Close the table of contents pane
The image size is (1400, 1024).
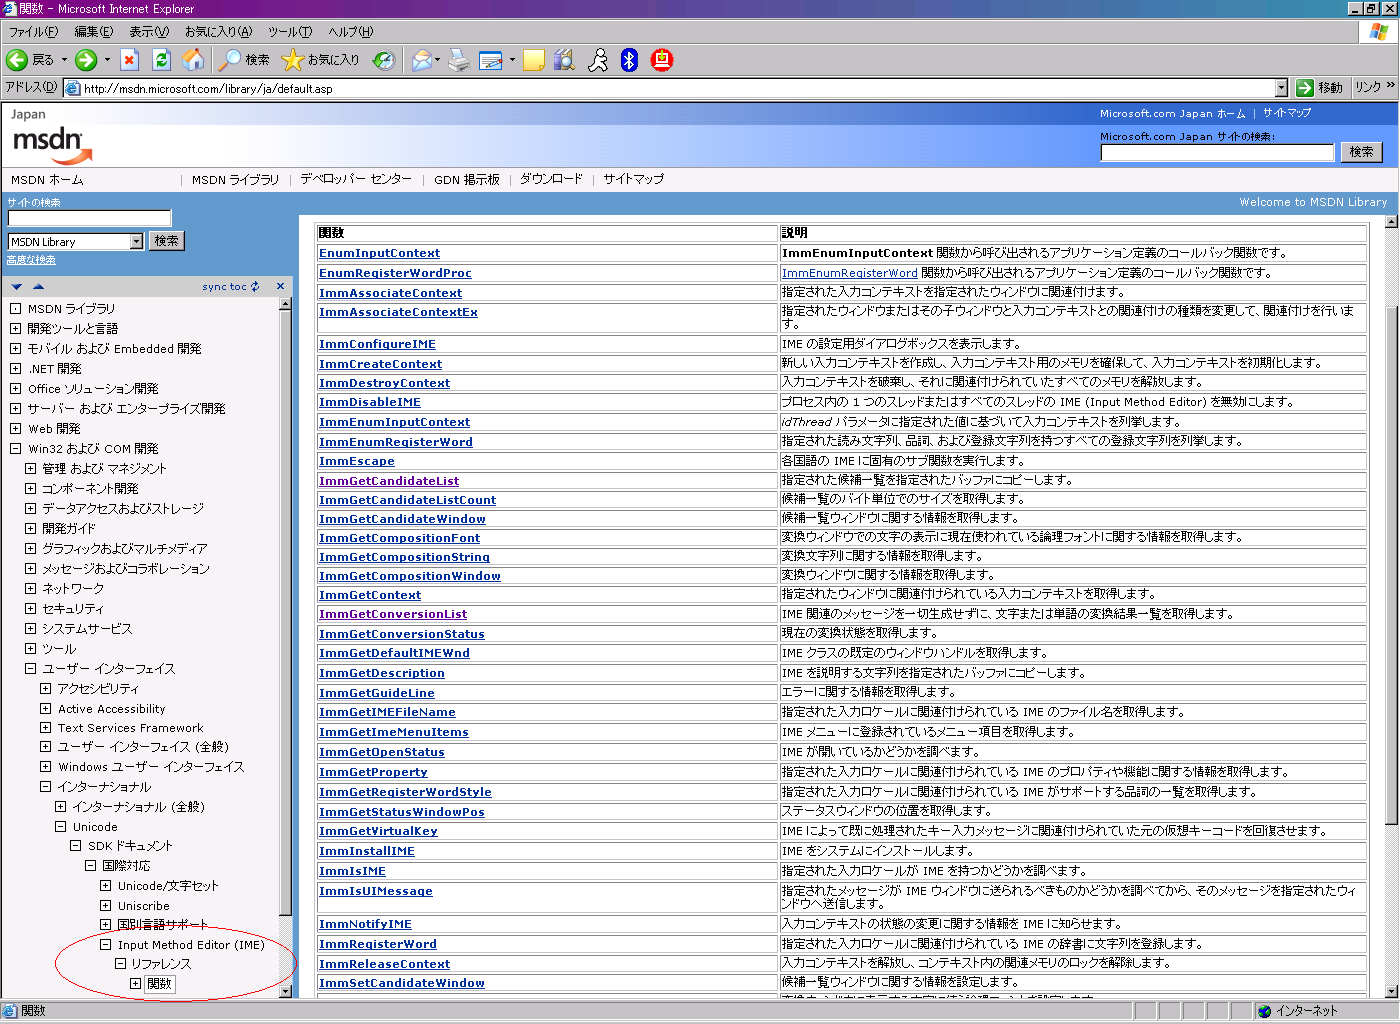[280, 286]
